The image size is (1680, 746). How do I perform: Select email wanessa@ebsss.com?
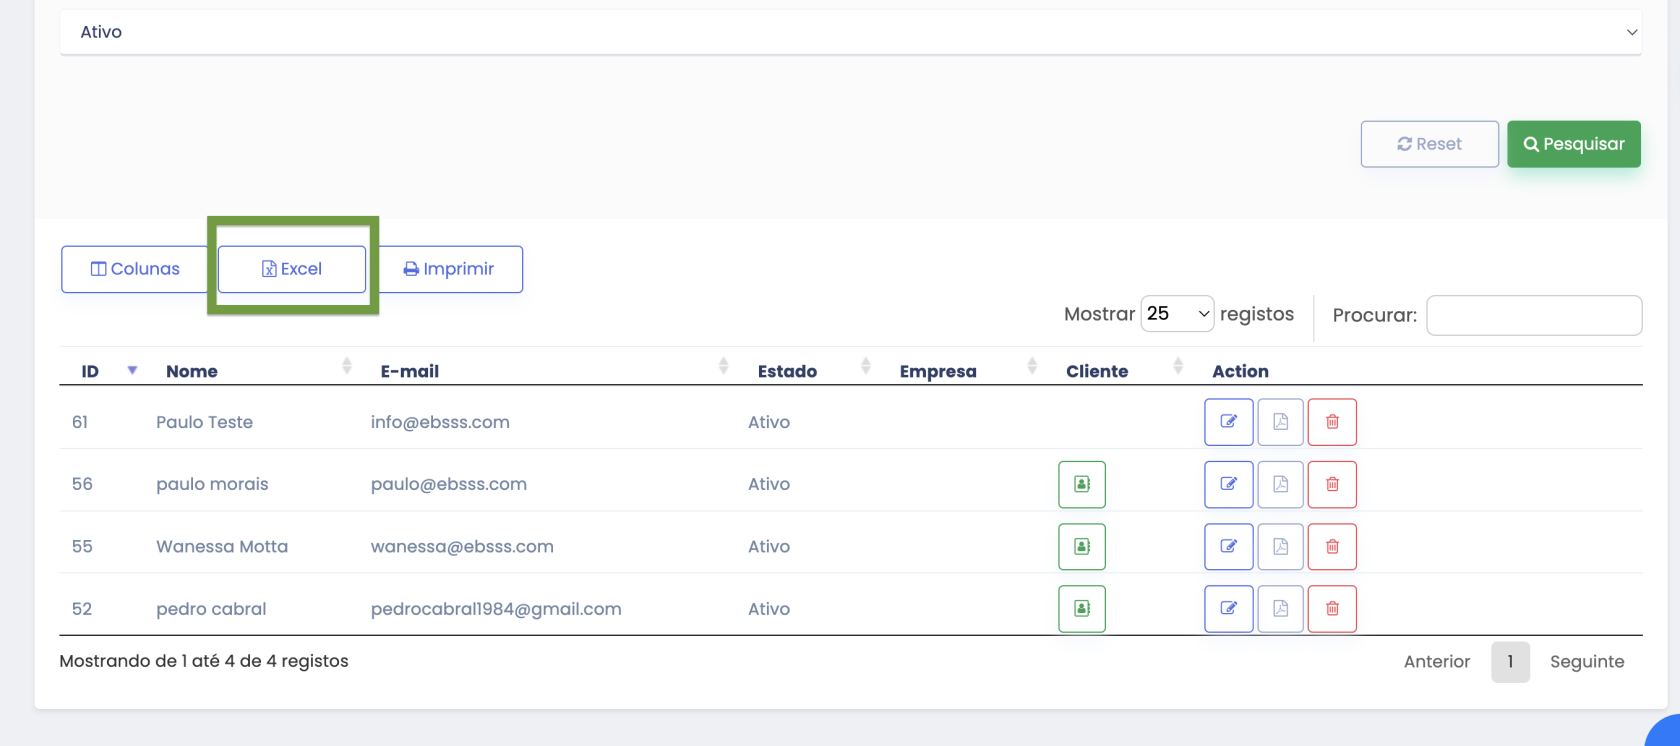[462, 547]
